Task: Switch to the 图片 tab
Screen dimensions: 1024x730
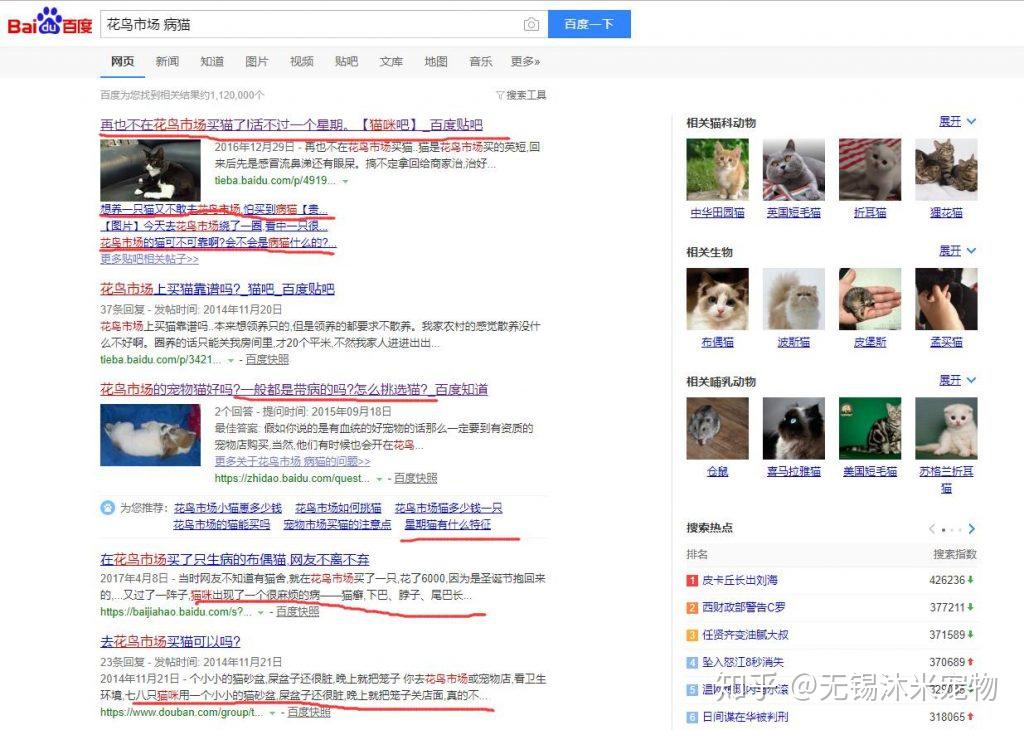Action: pyautogui.click(x=256, y=61)
